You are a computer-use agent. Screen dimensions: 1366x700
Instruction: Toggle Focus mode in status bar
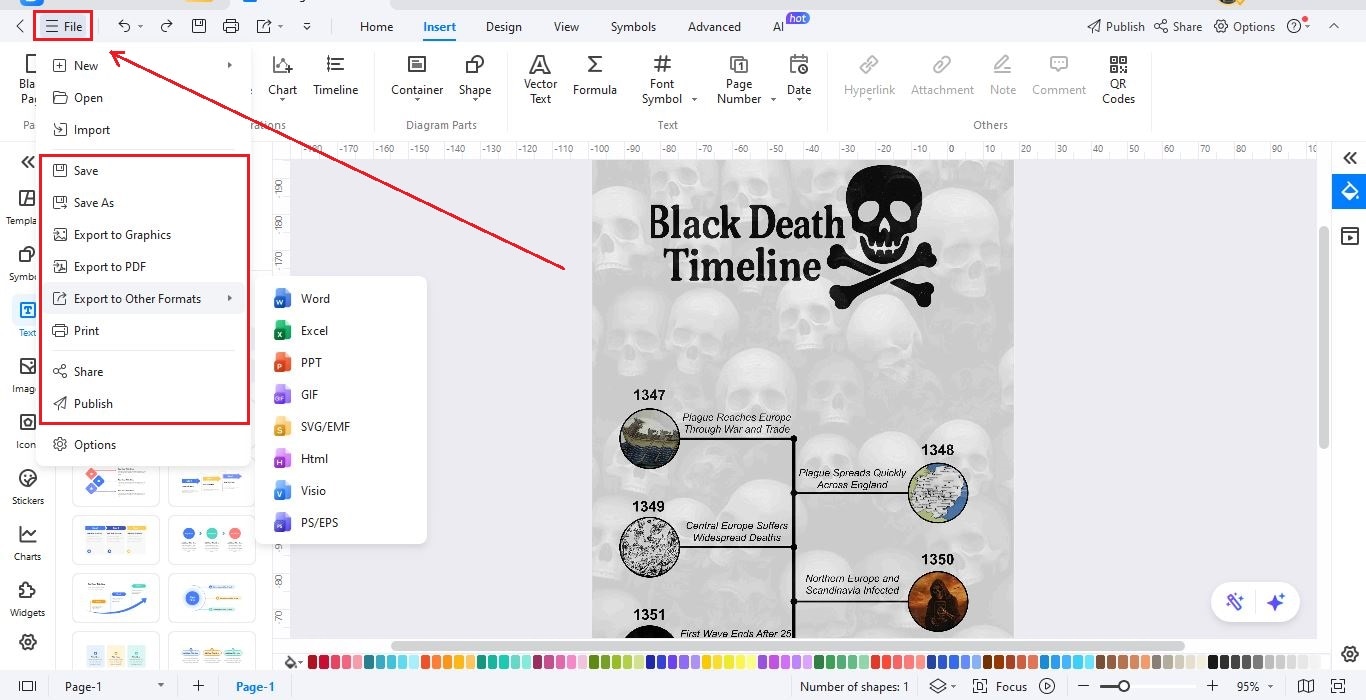[x=999, y=686]
